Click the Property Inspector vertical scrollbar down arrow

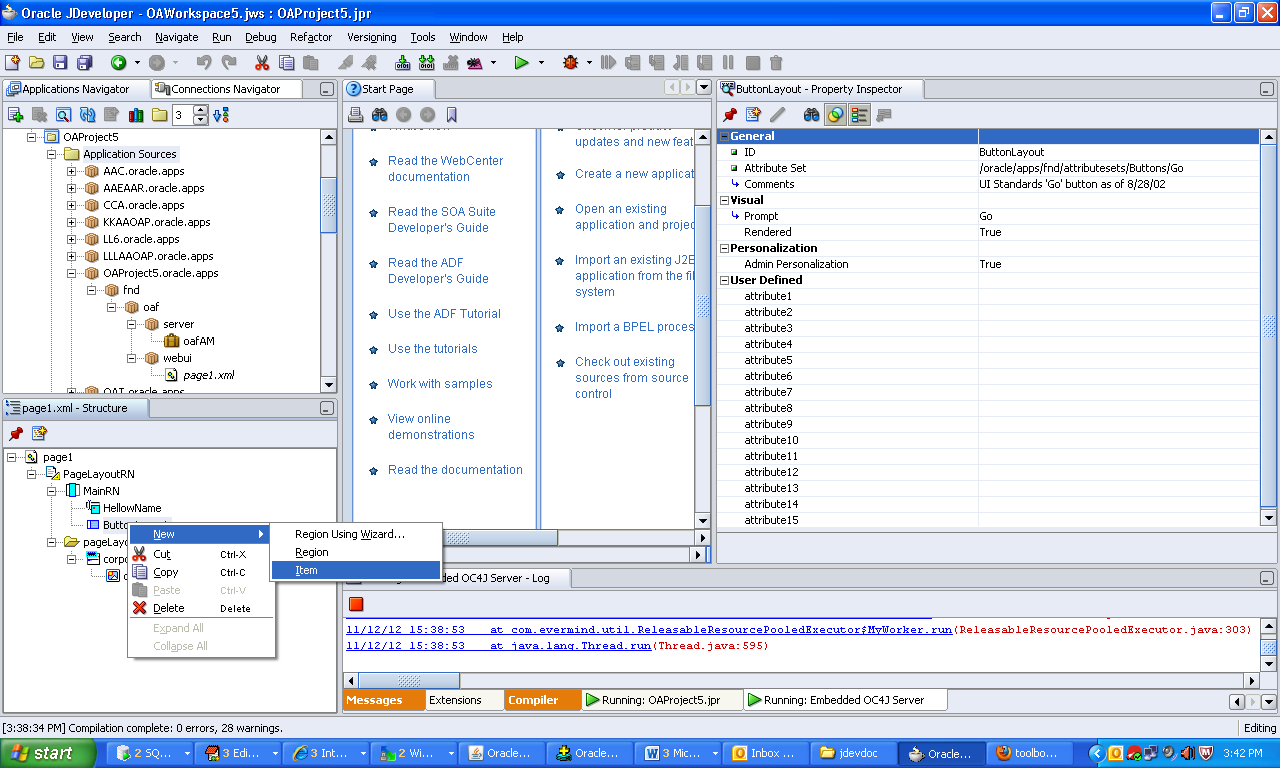[x=1269, y=517]
